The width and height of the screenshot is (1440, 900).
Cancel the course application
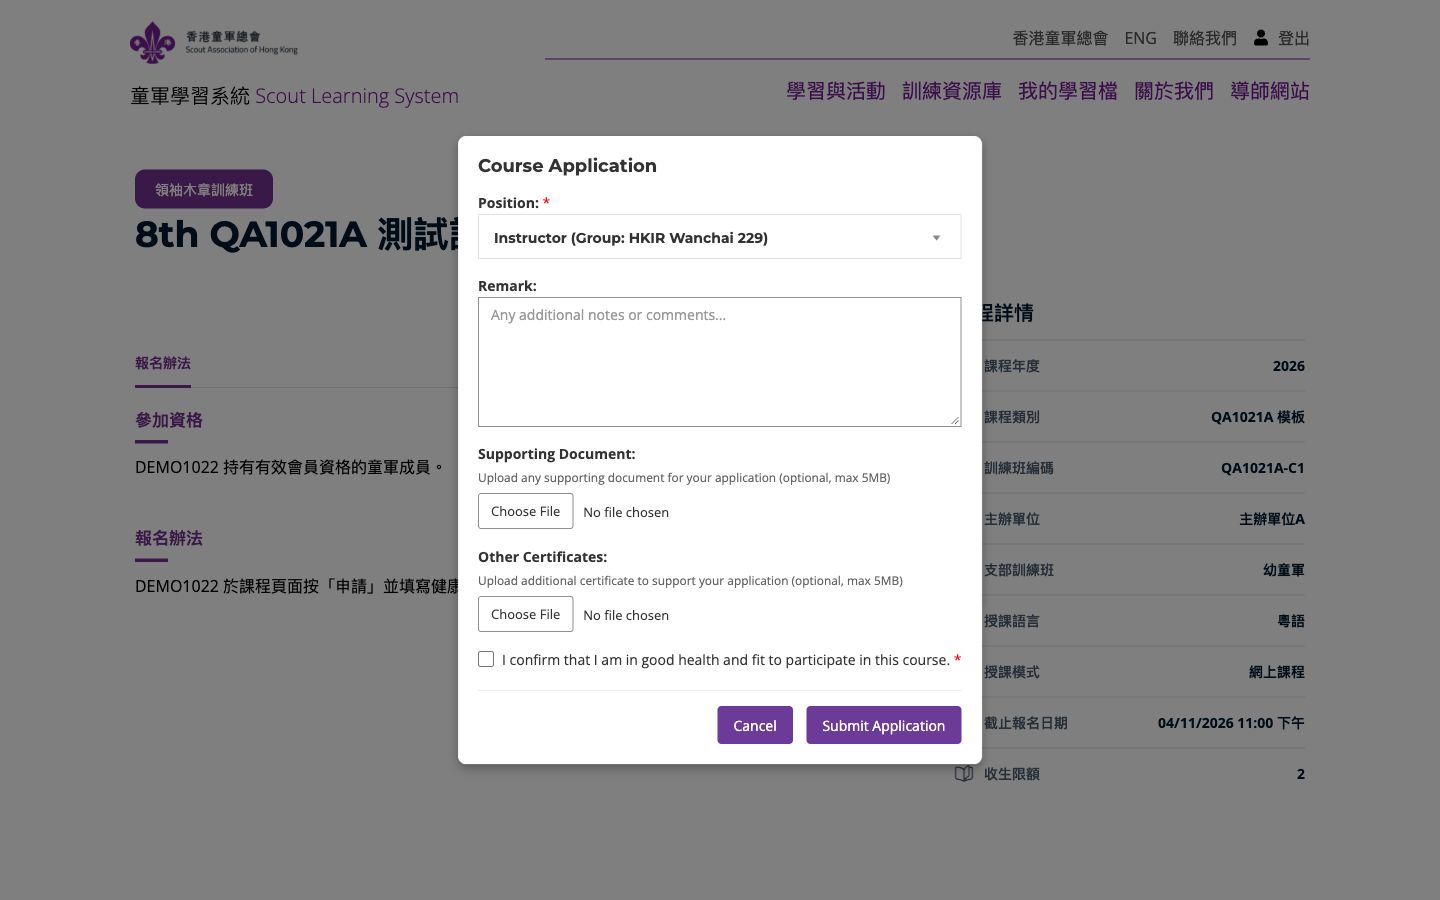(754, 725)
